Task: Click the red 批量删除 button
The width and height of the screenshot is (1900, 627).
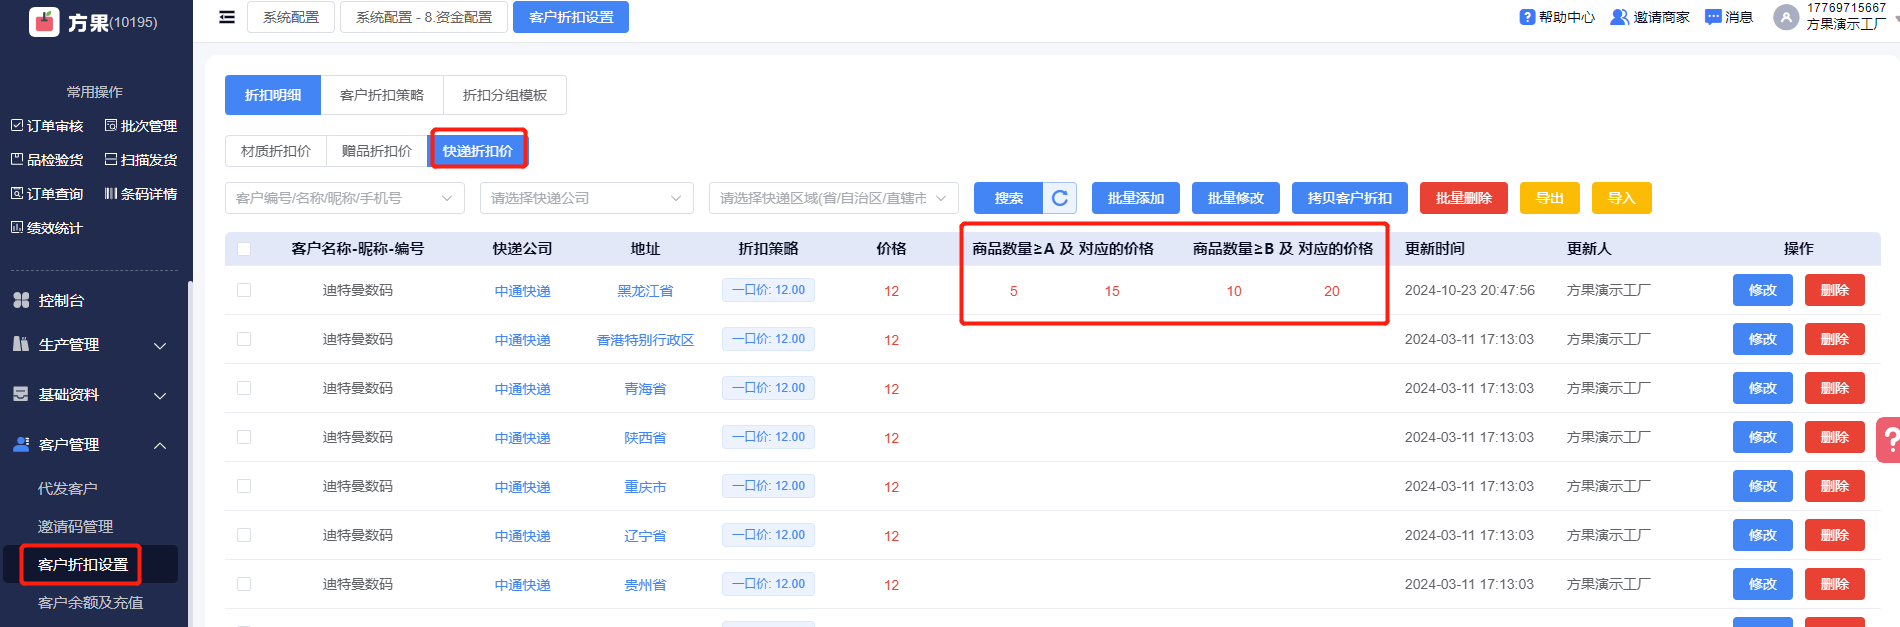Action: point(1463,198)
